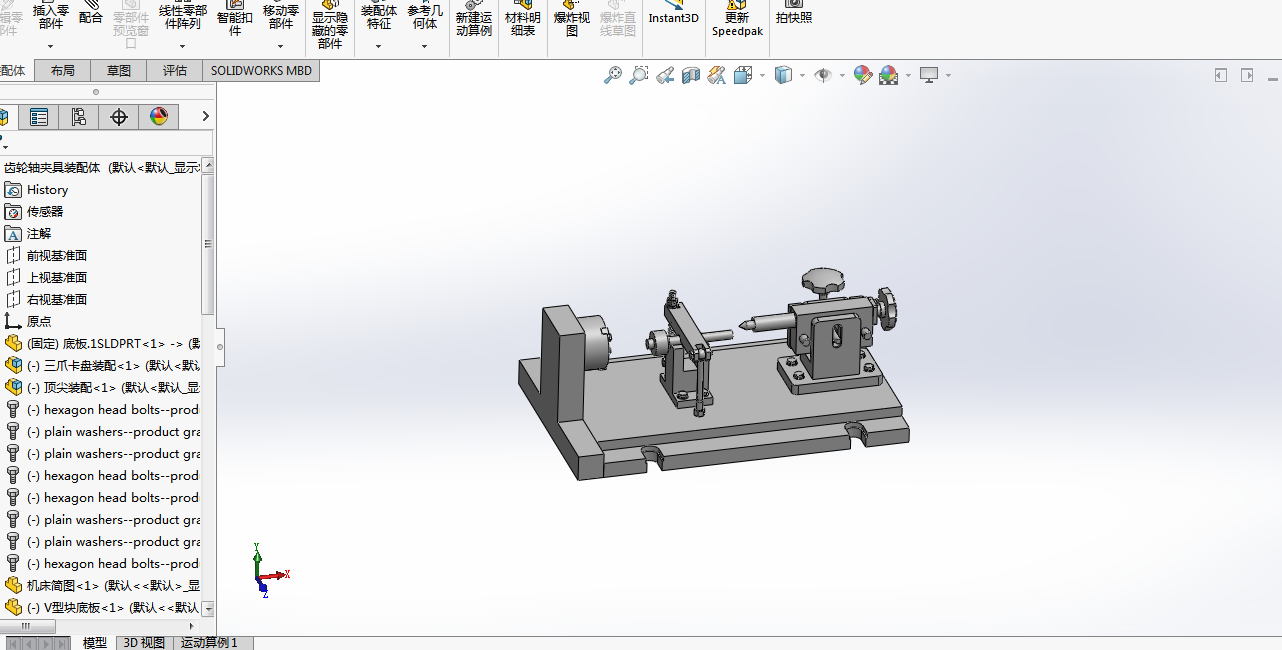This screenshot has width=1282, height=650.
Task: Click the Apply Scene icon
Action: [x=889, y=75]
